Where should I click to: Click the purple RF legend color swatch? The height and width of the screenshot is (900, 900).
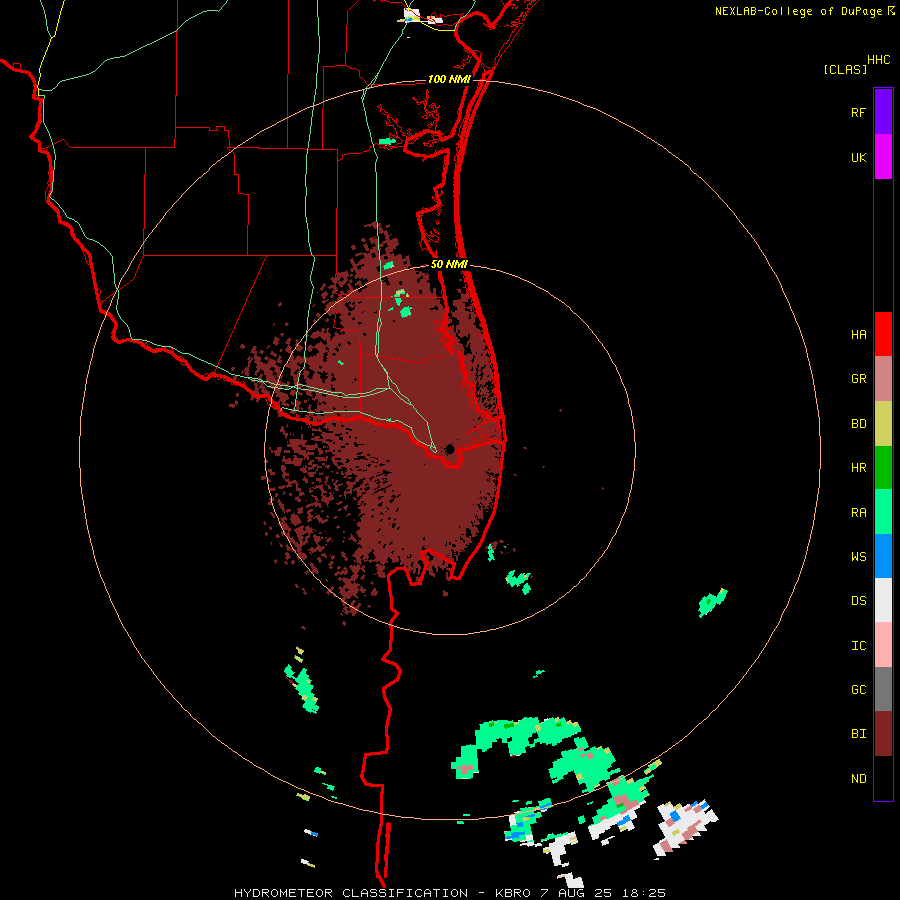click(x=883, y=111)
